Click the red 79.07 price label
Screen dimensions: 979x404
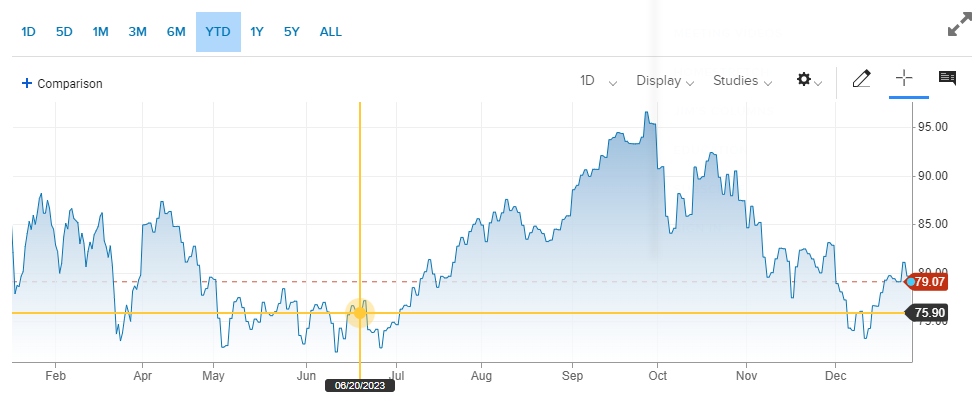click(929, 282)
